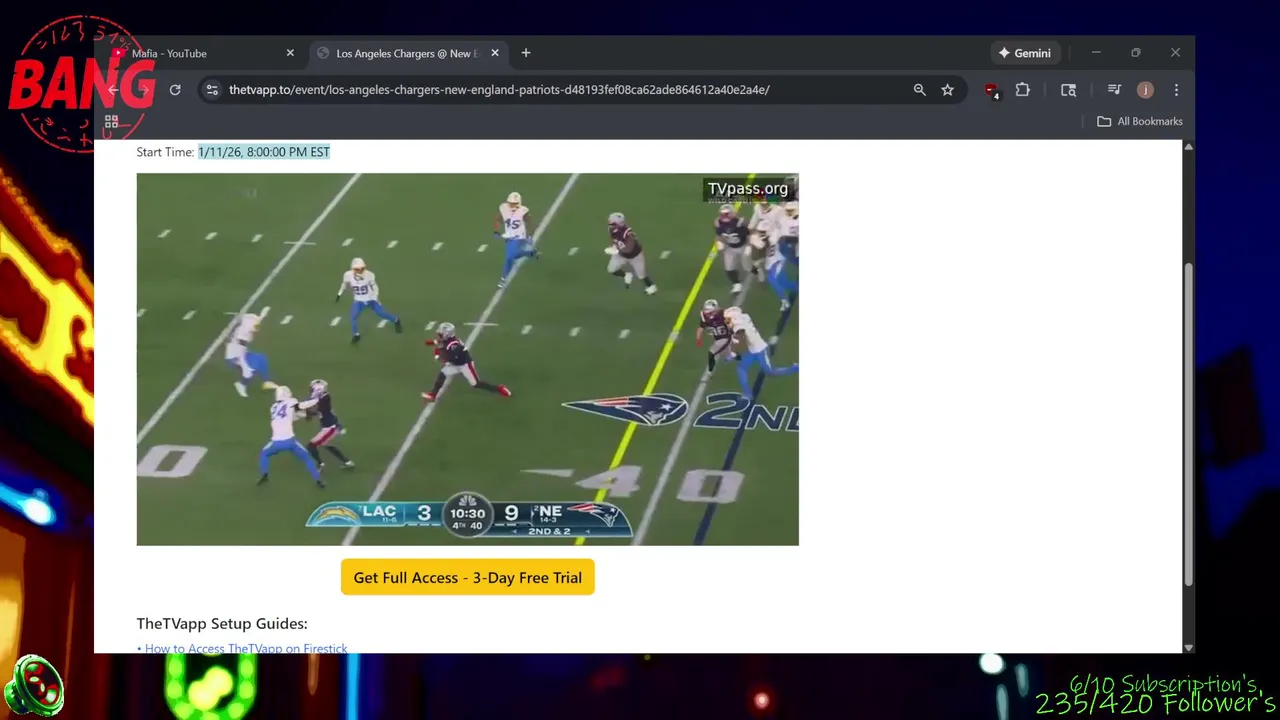Click the page vertical scrollbar thumb
Screen dimensions: 1280x720
click(1188, 424)
